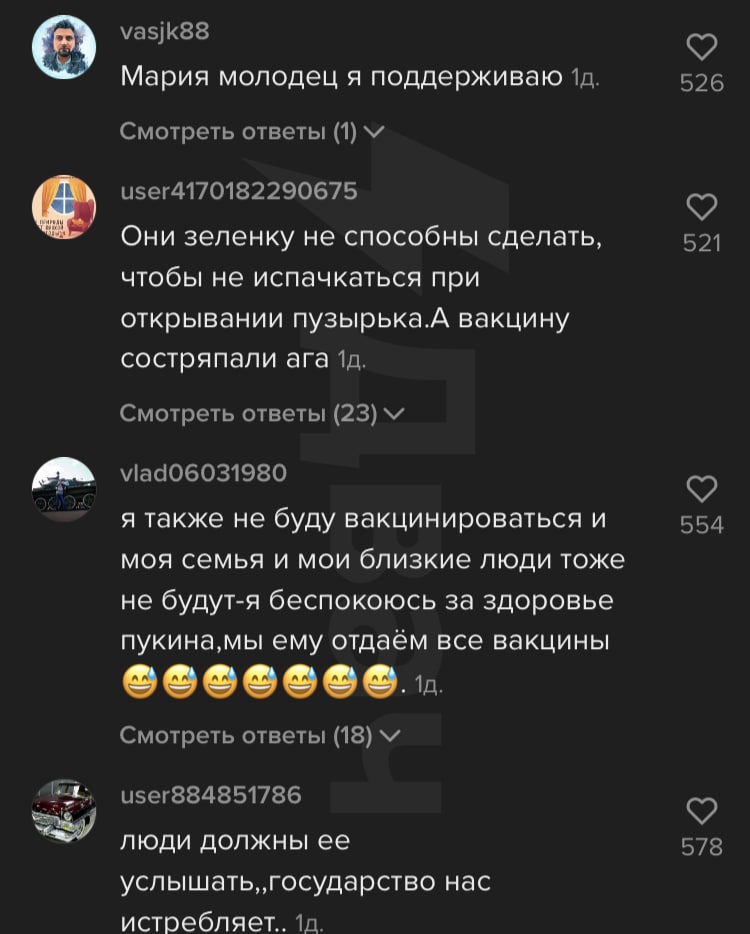Select comment 'Мария молодец я поддерживаю'

tap(341, 76)
